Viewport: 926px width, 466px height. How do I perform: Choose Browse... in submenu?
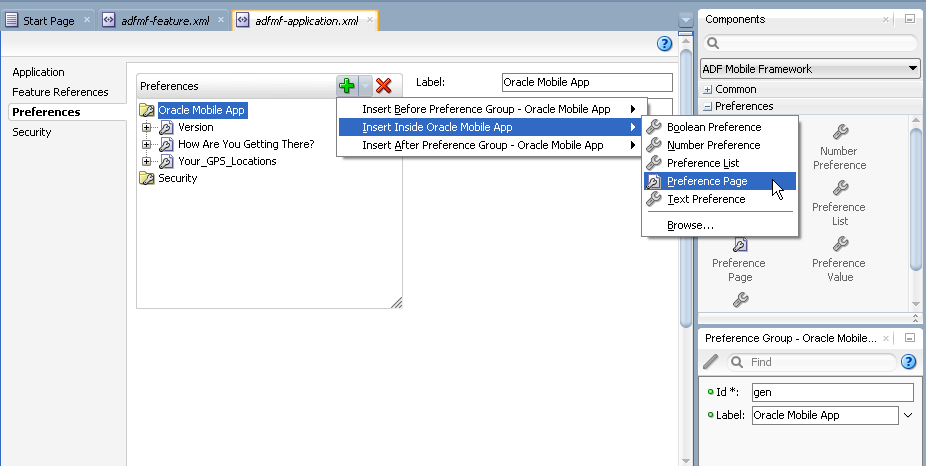pyautogui.click(x=720, y=225)
